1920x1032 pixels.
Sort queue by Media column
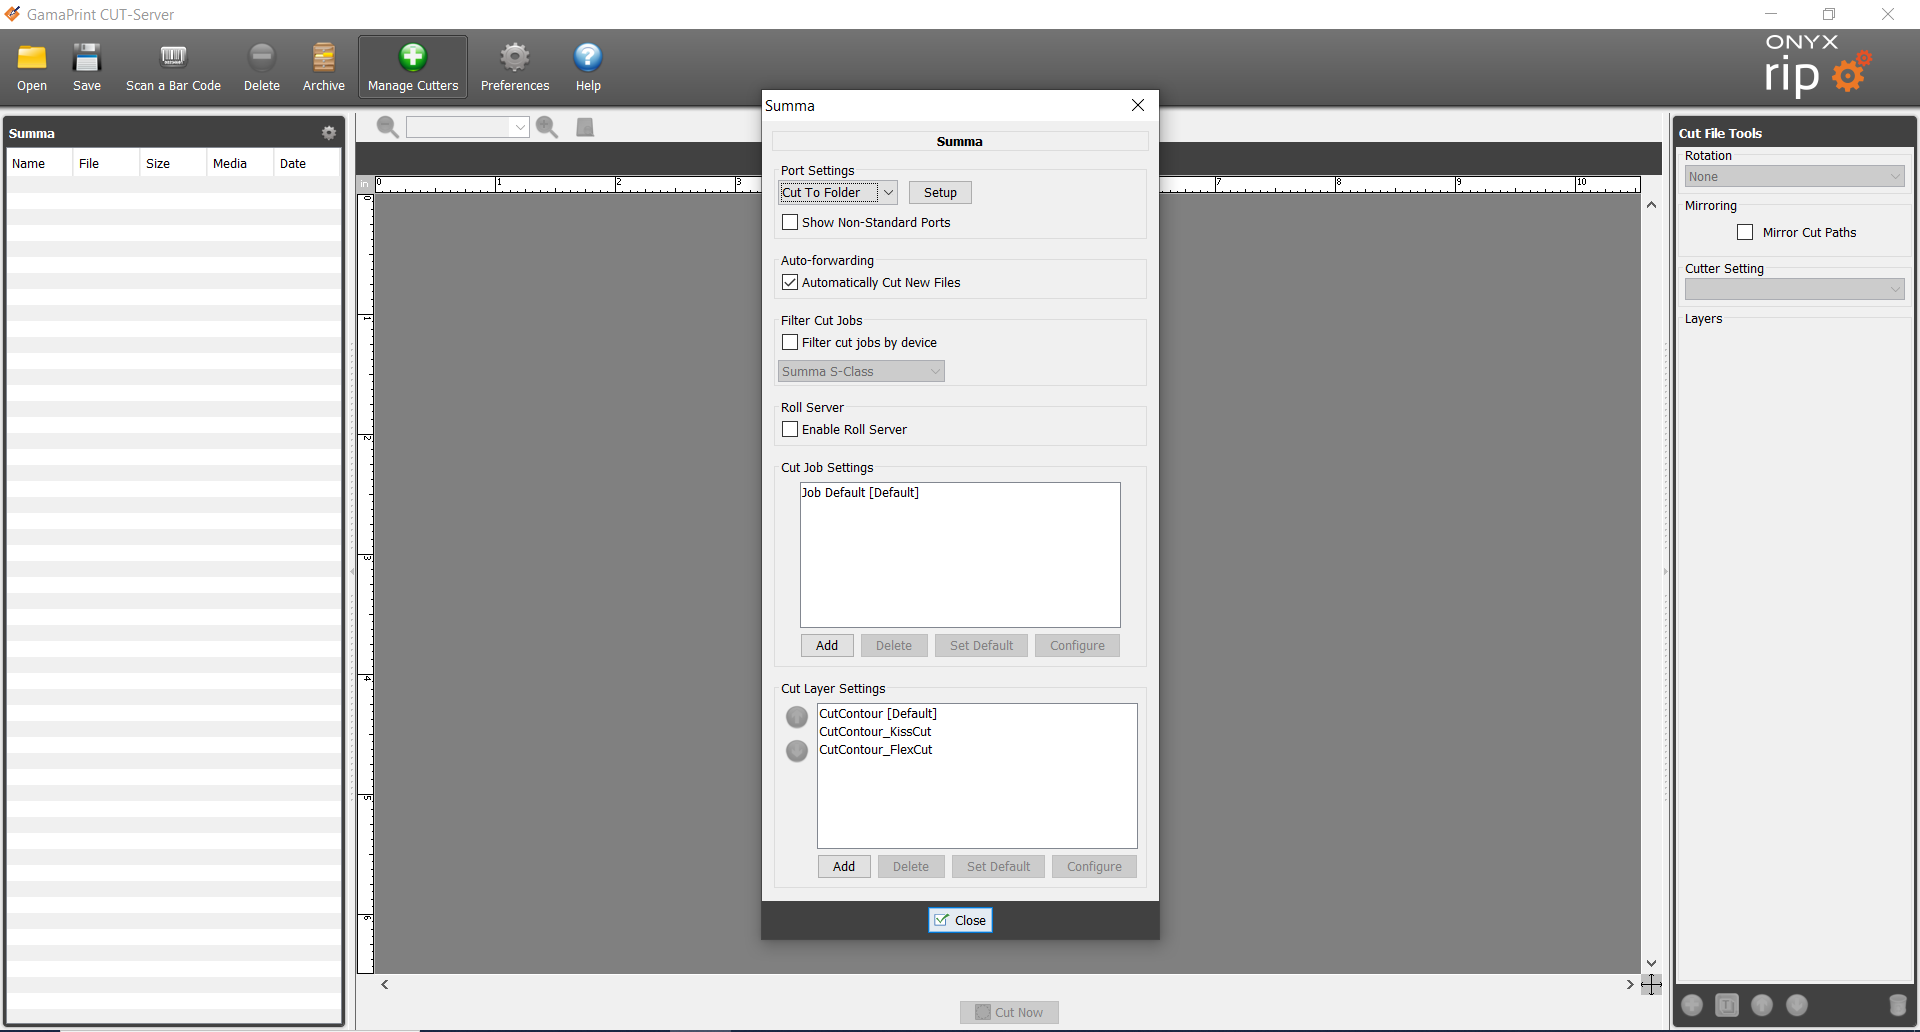point(240,163)
